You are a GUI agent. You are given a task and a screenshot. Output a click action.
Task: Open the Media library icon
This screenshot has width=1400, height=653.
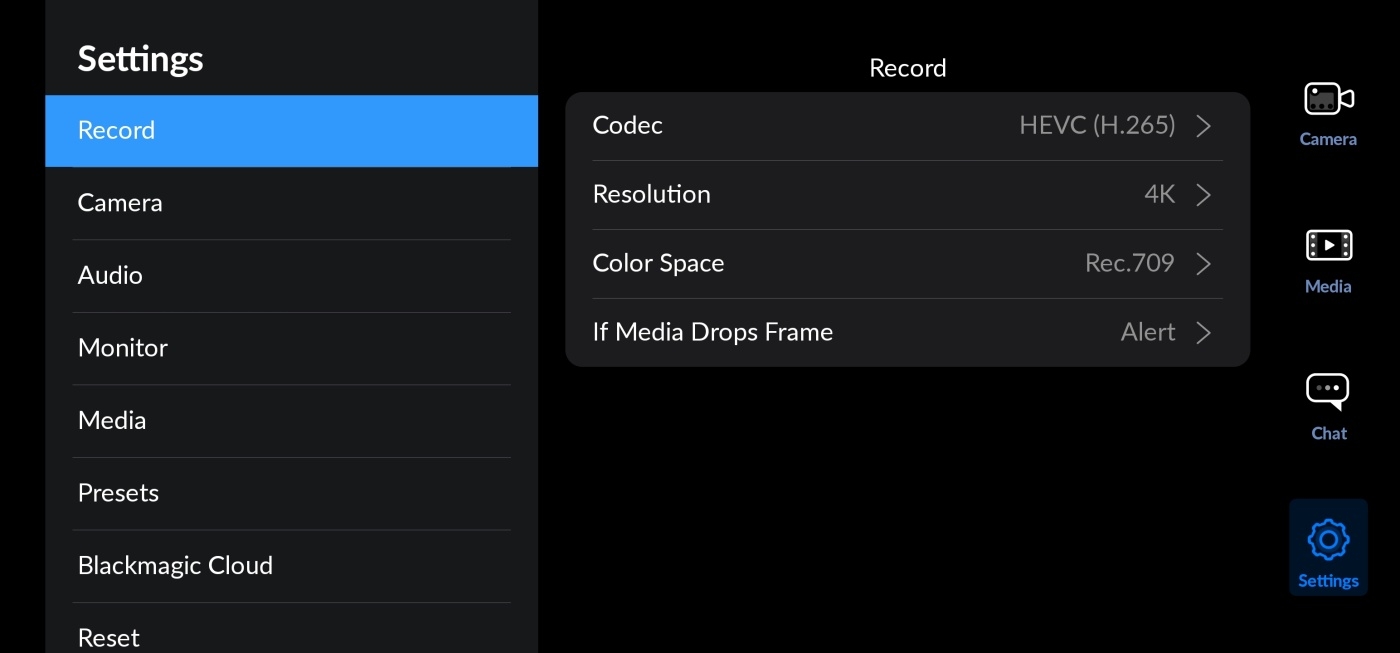pos(1328,246)
